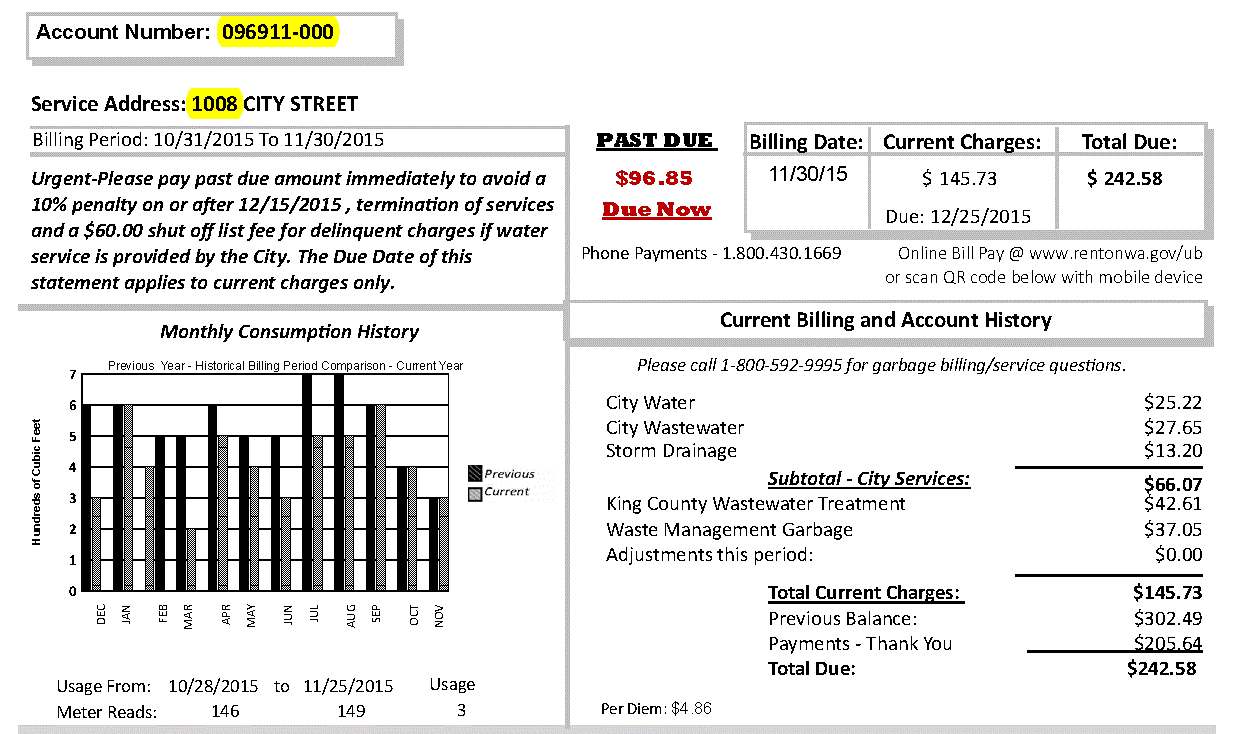
Task: Click the "Current Billing and Account History" heading
Action: (x=885, y=320)
